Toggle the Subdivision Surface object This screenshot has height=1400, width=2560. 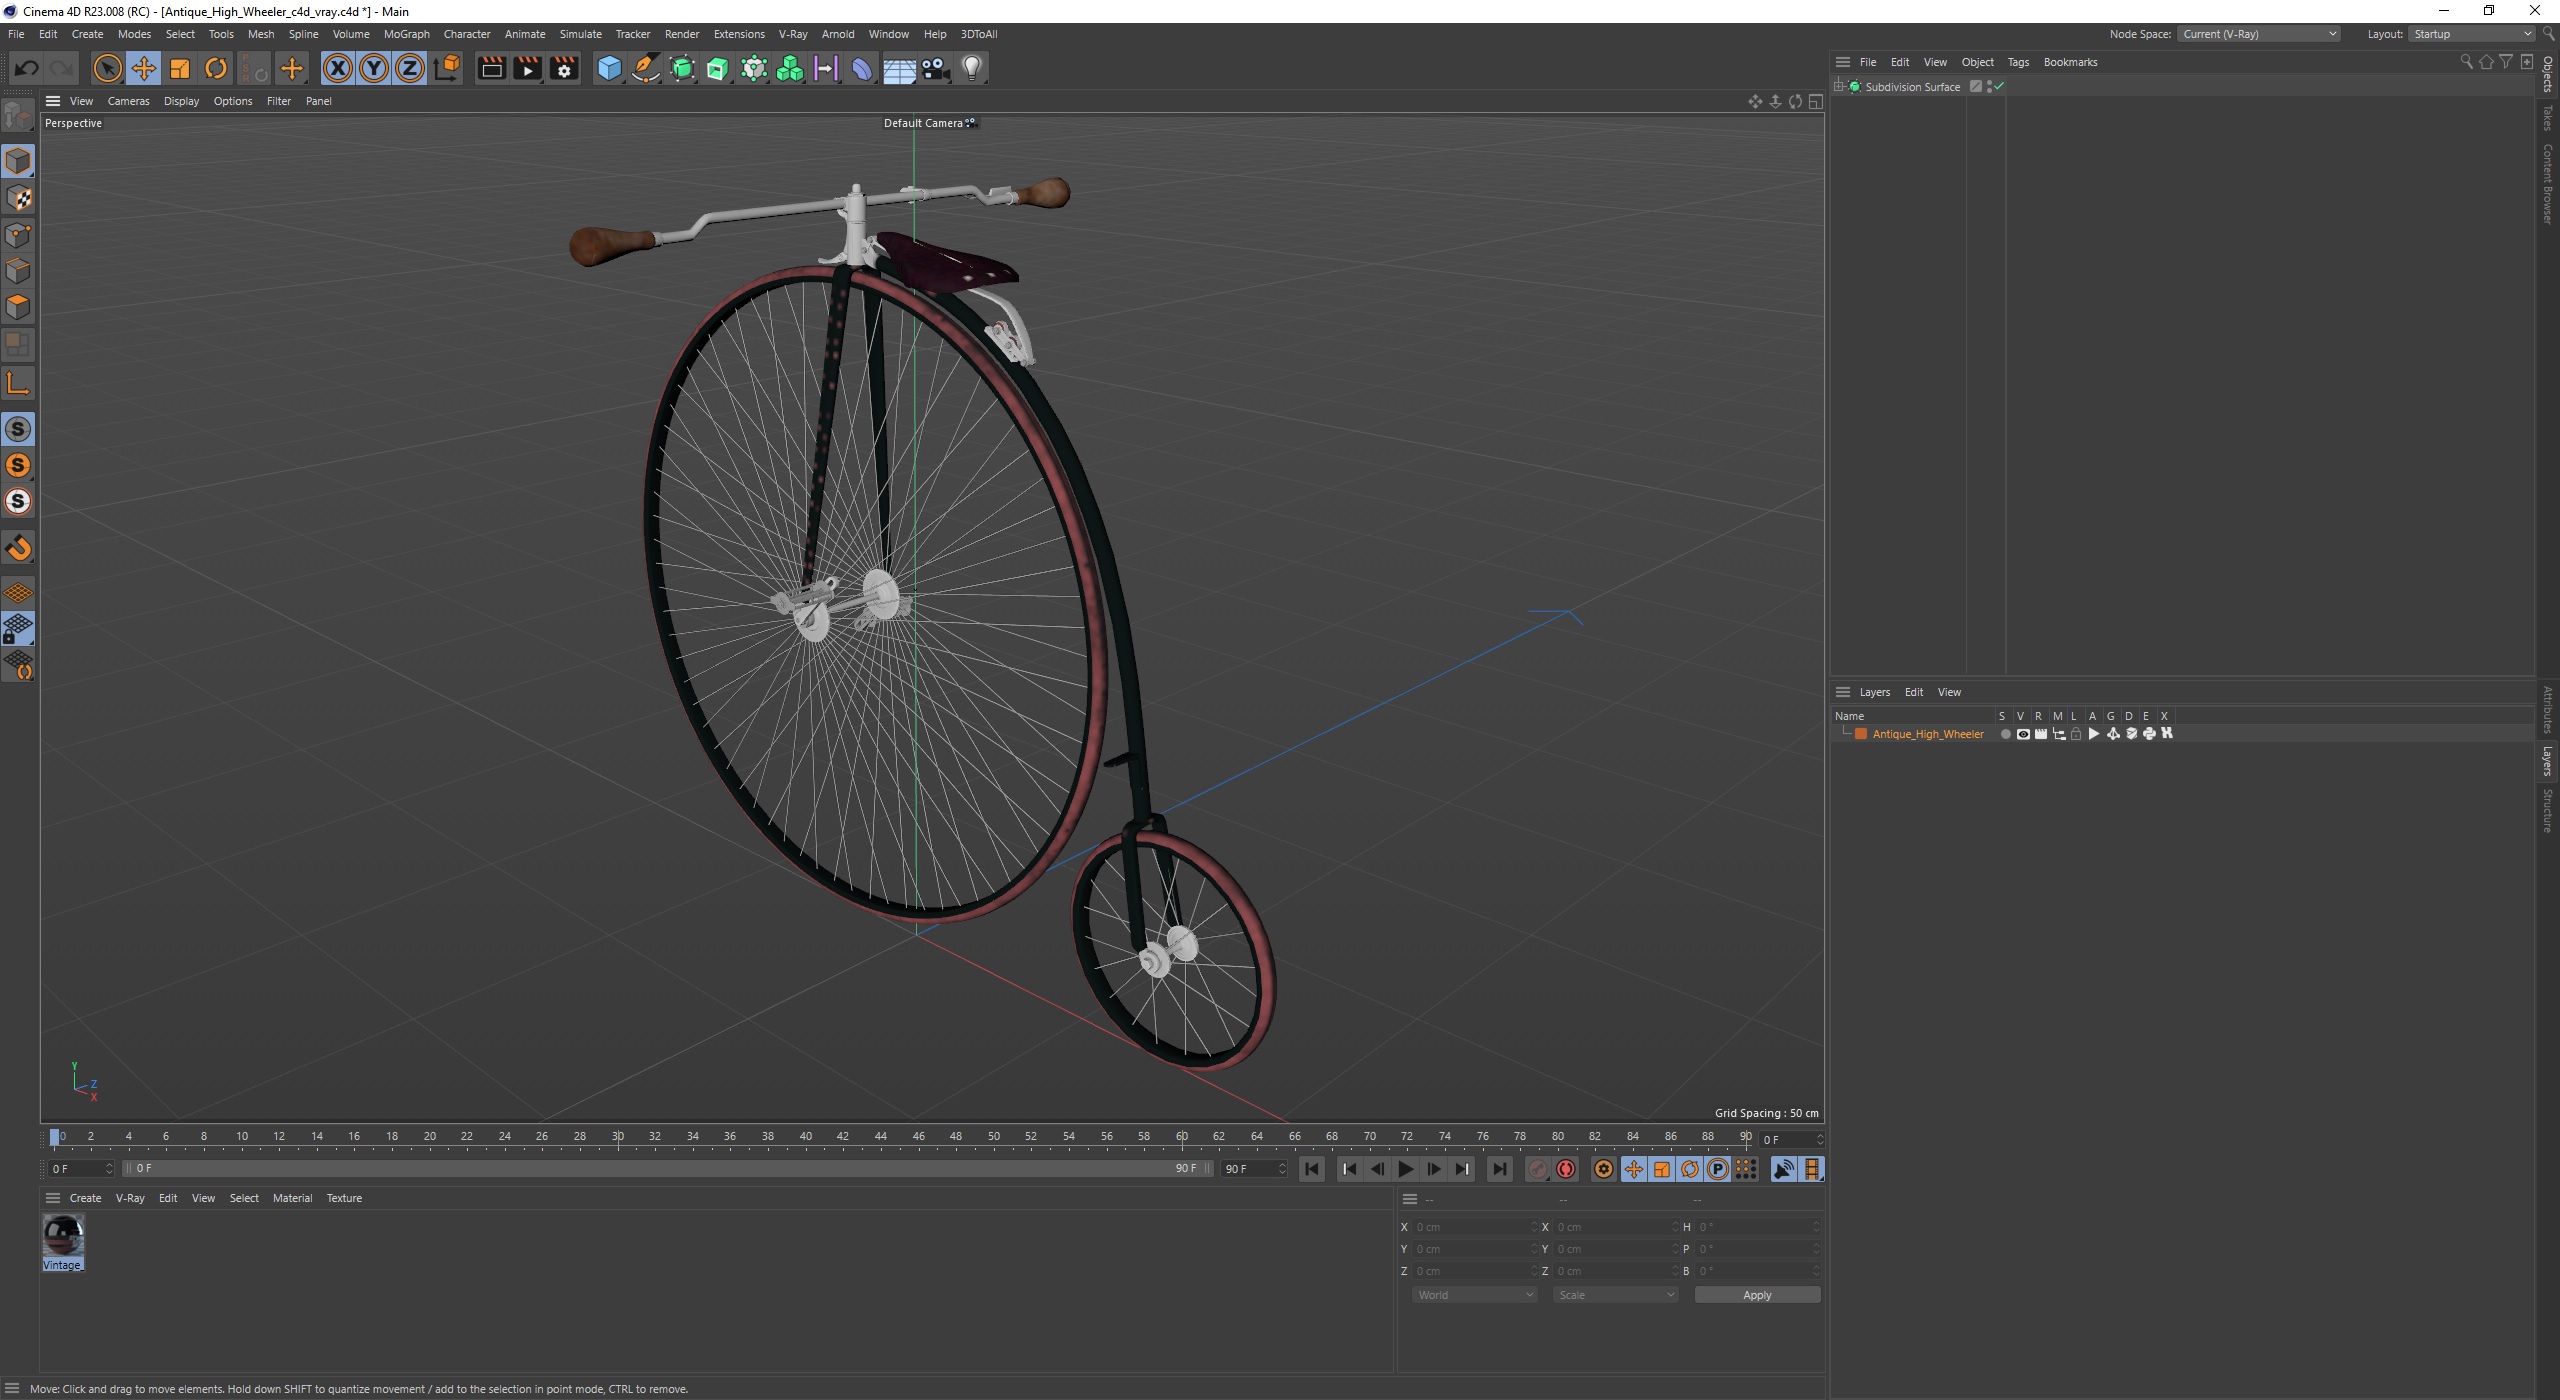pyautogui.click(x=2005, y=86)
